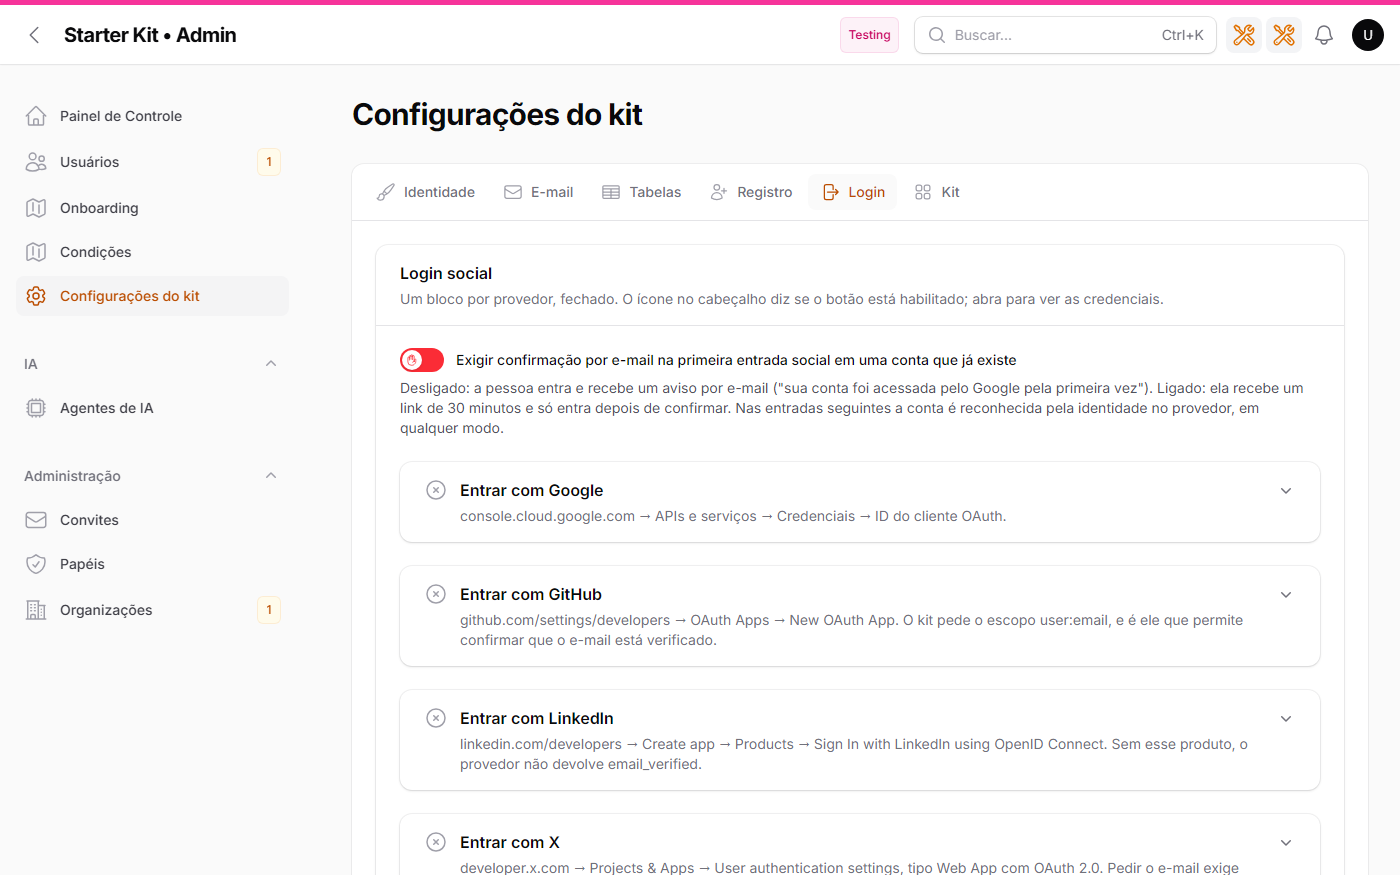Go to the Usuários page

[x=152, y=162]
